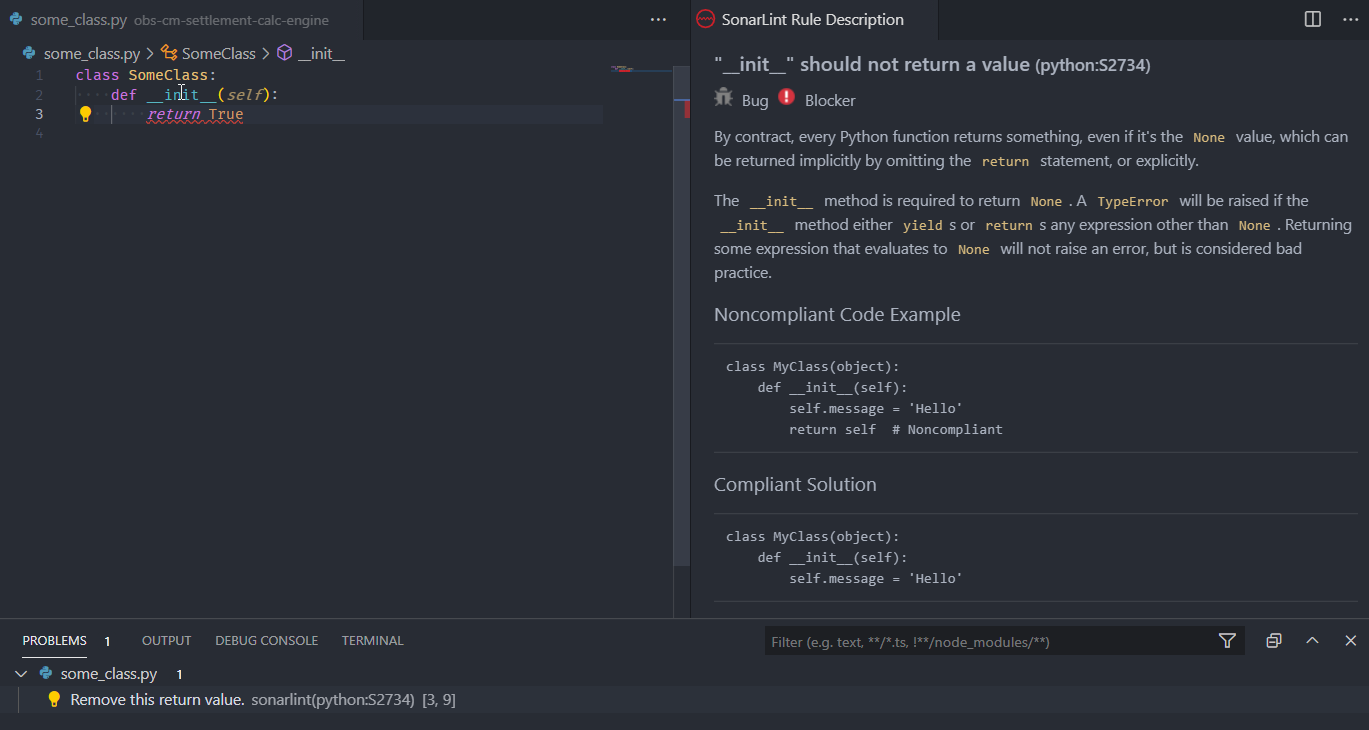Open more actions menu in the SonarLint panel

(1350, 19)
